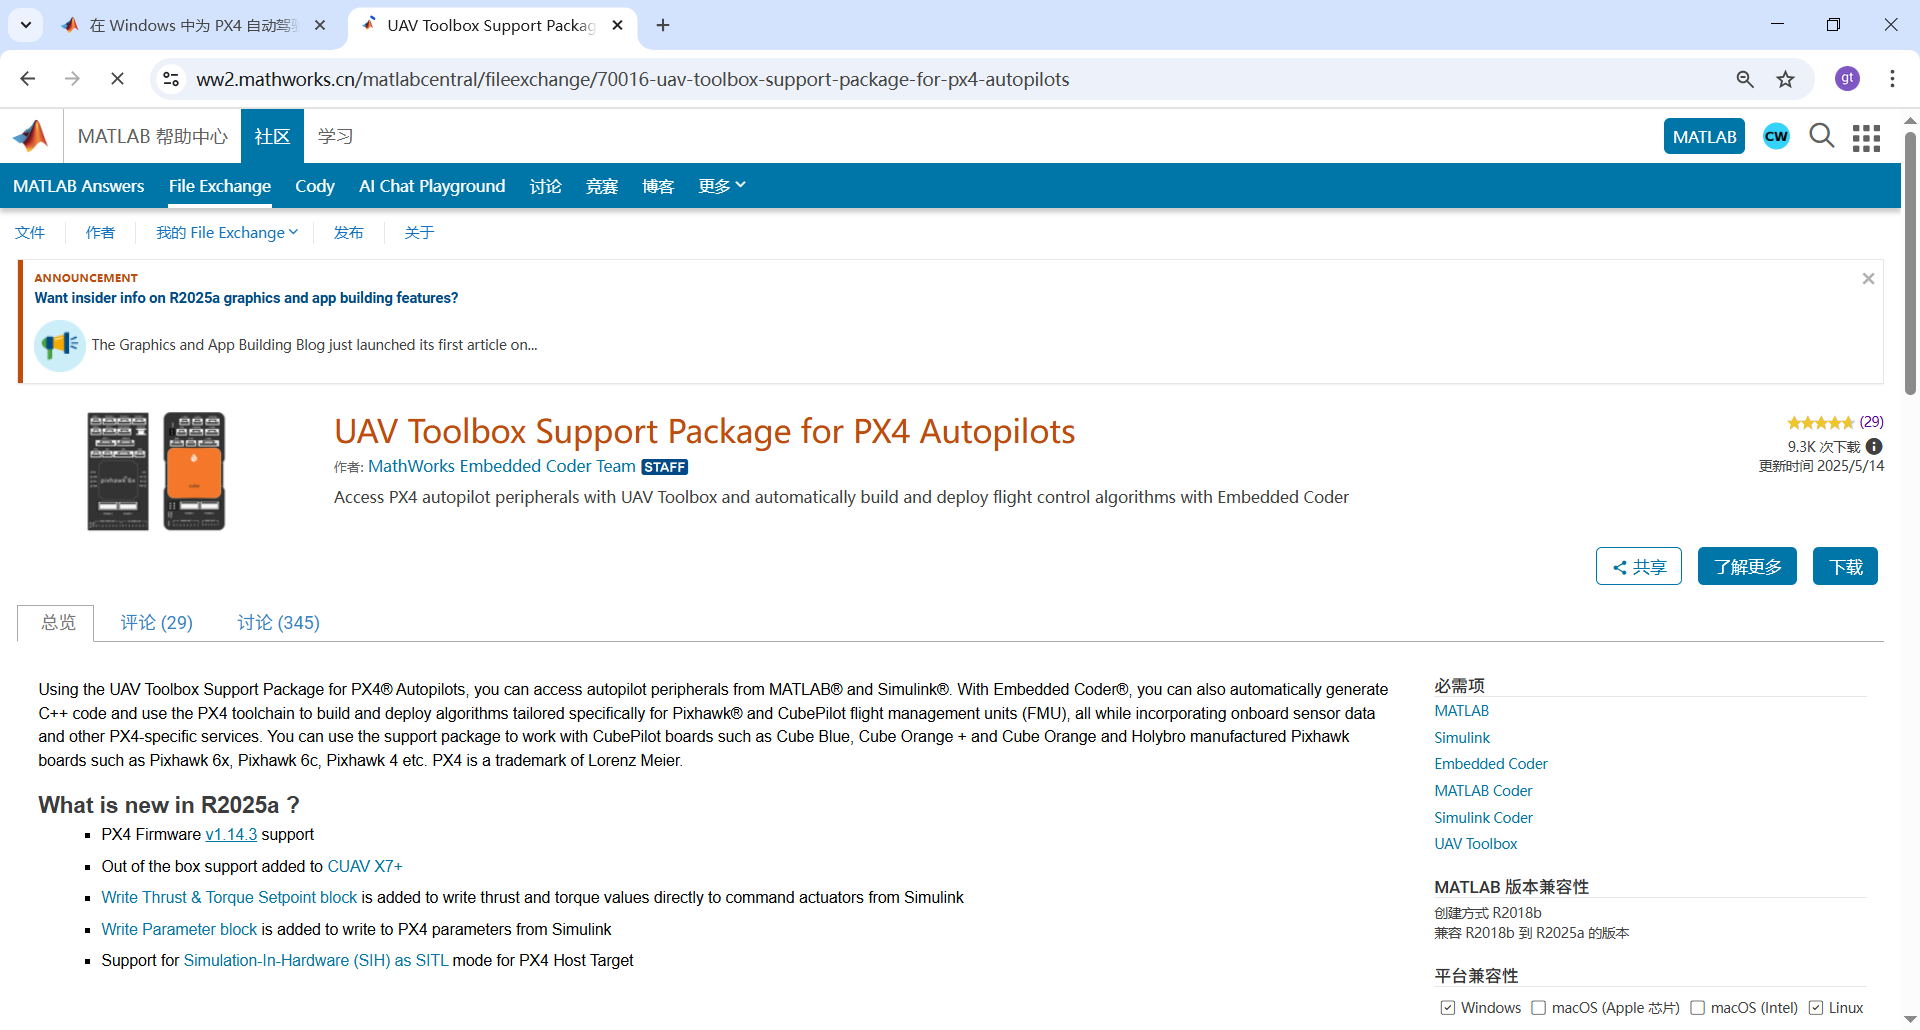
Task: Expand the 更多 navigation dropdown
Action: (x=722, y=186)
